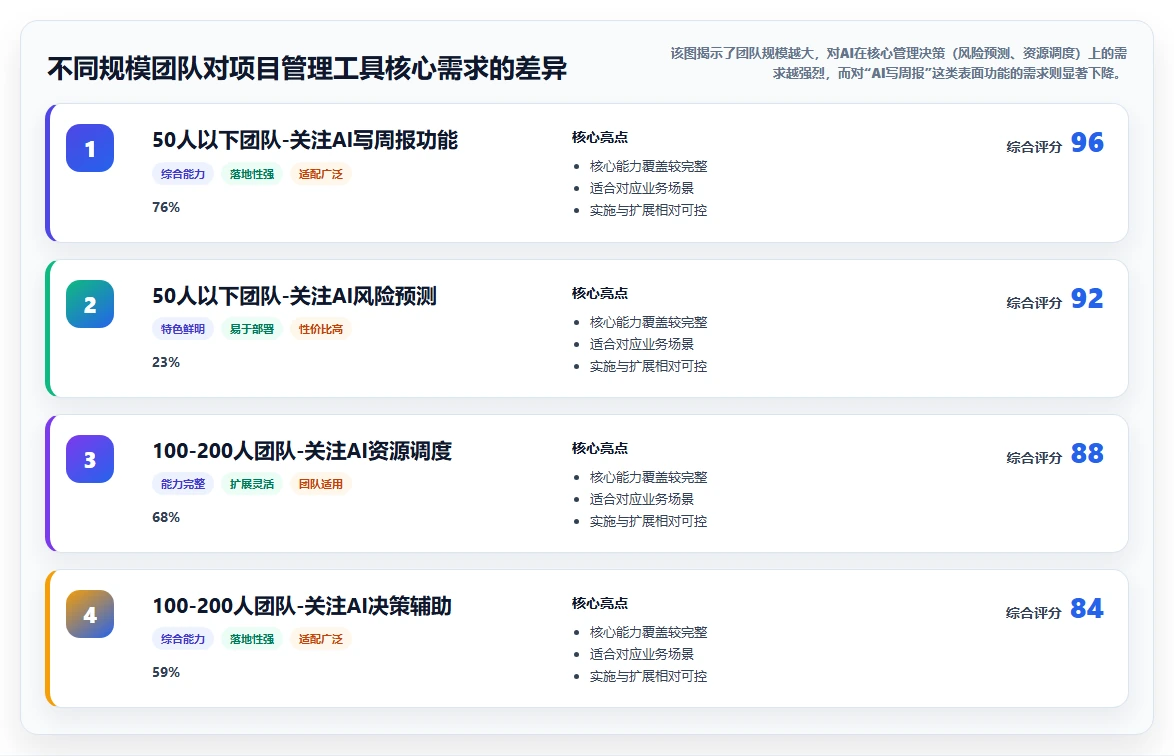Click the 23% value
Image resolution: width=1174 pixels, height=756 pixels.
tap(166, 362)
